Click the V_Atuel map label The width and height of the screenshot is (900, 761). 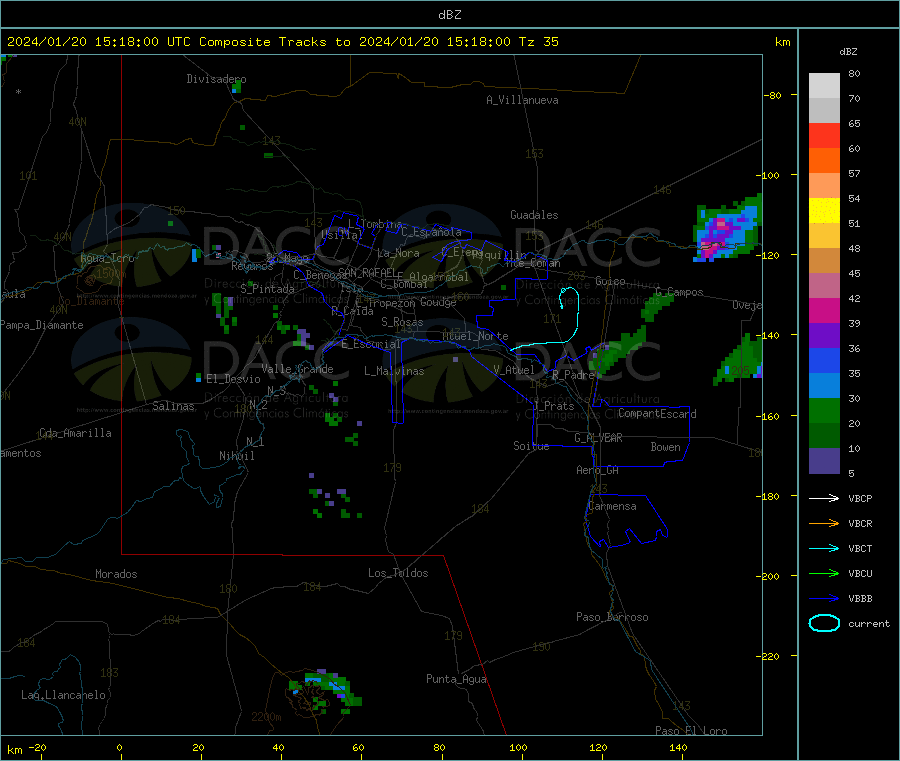514,370
